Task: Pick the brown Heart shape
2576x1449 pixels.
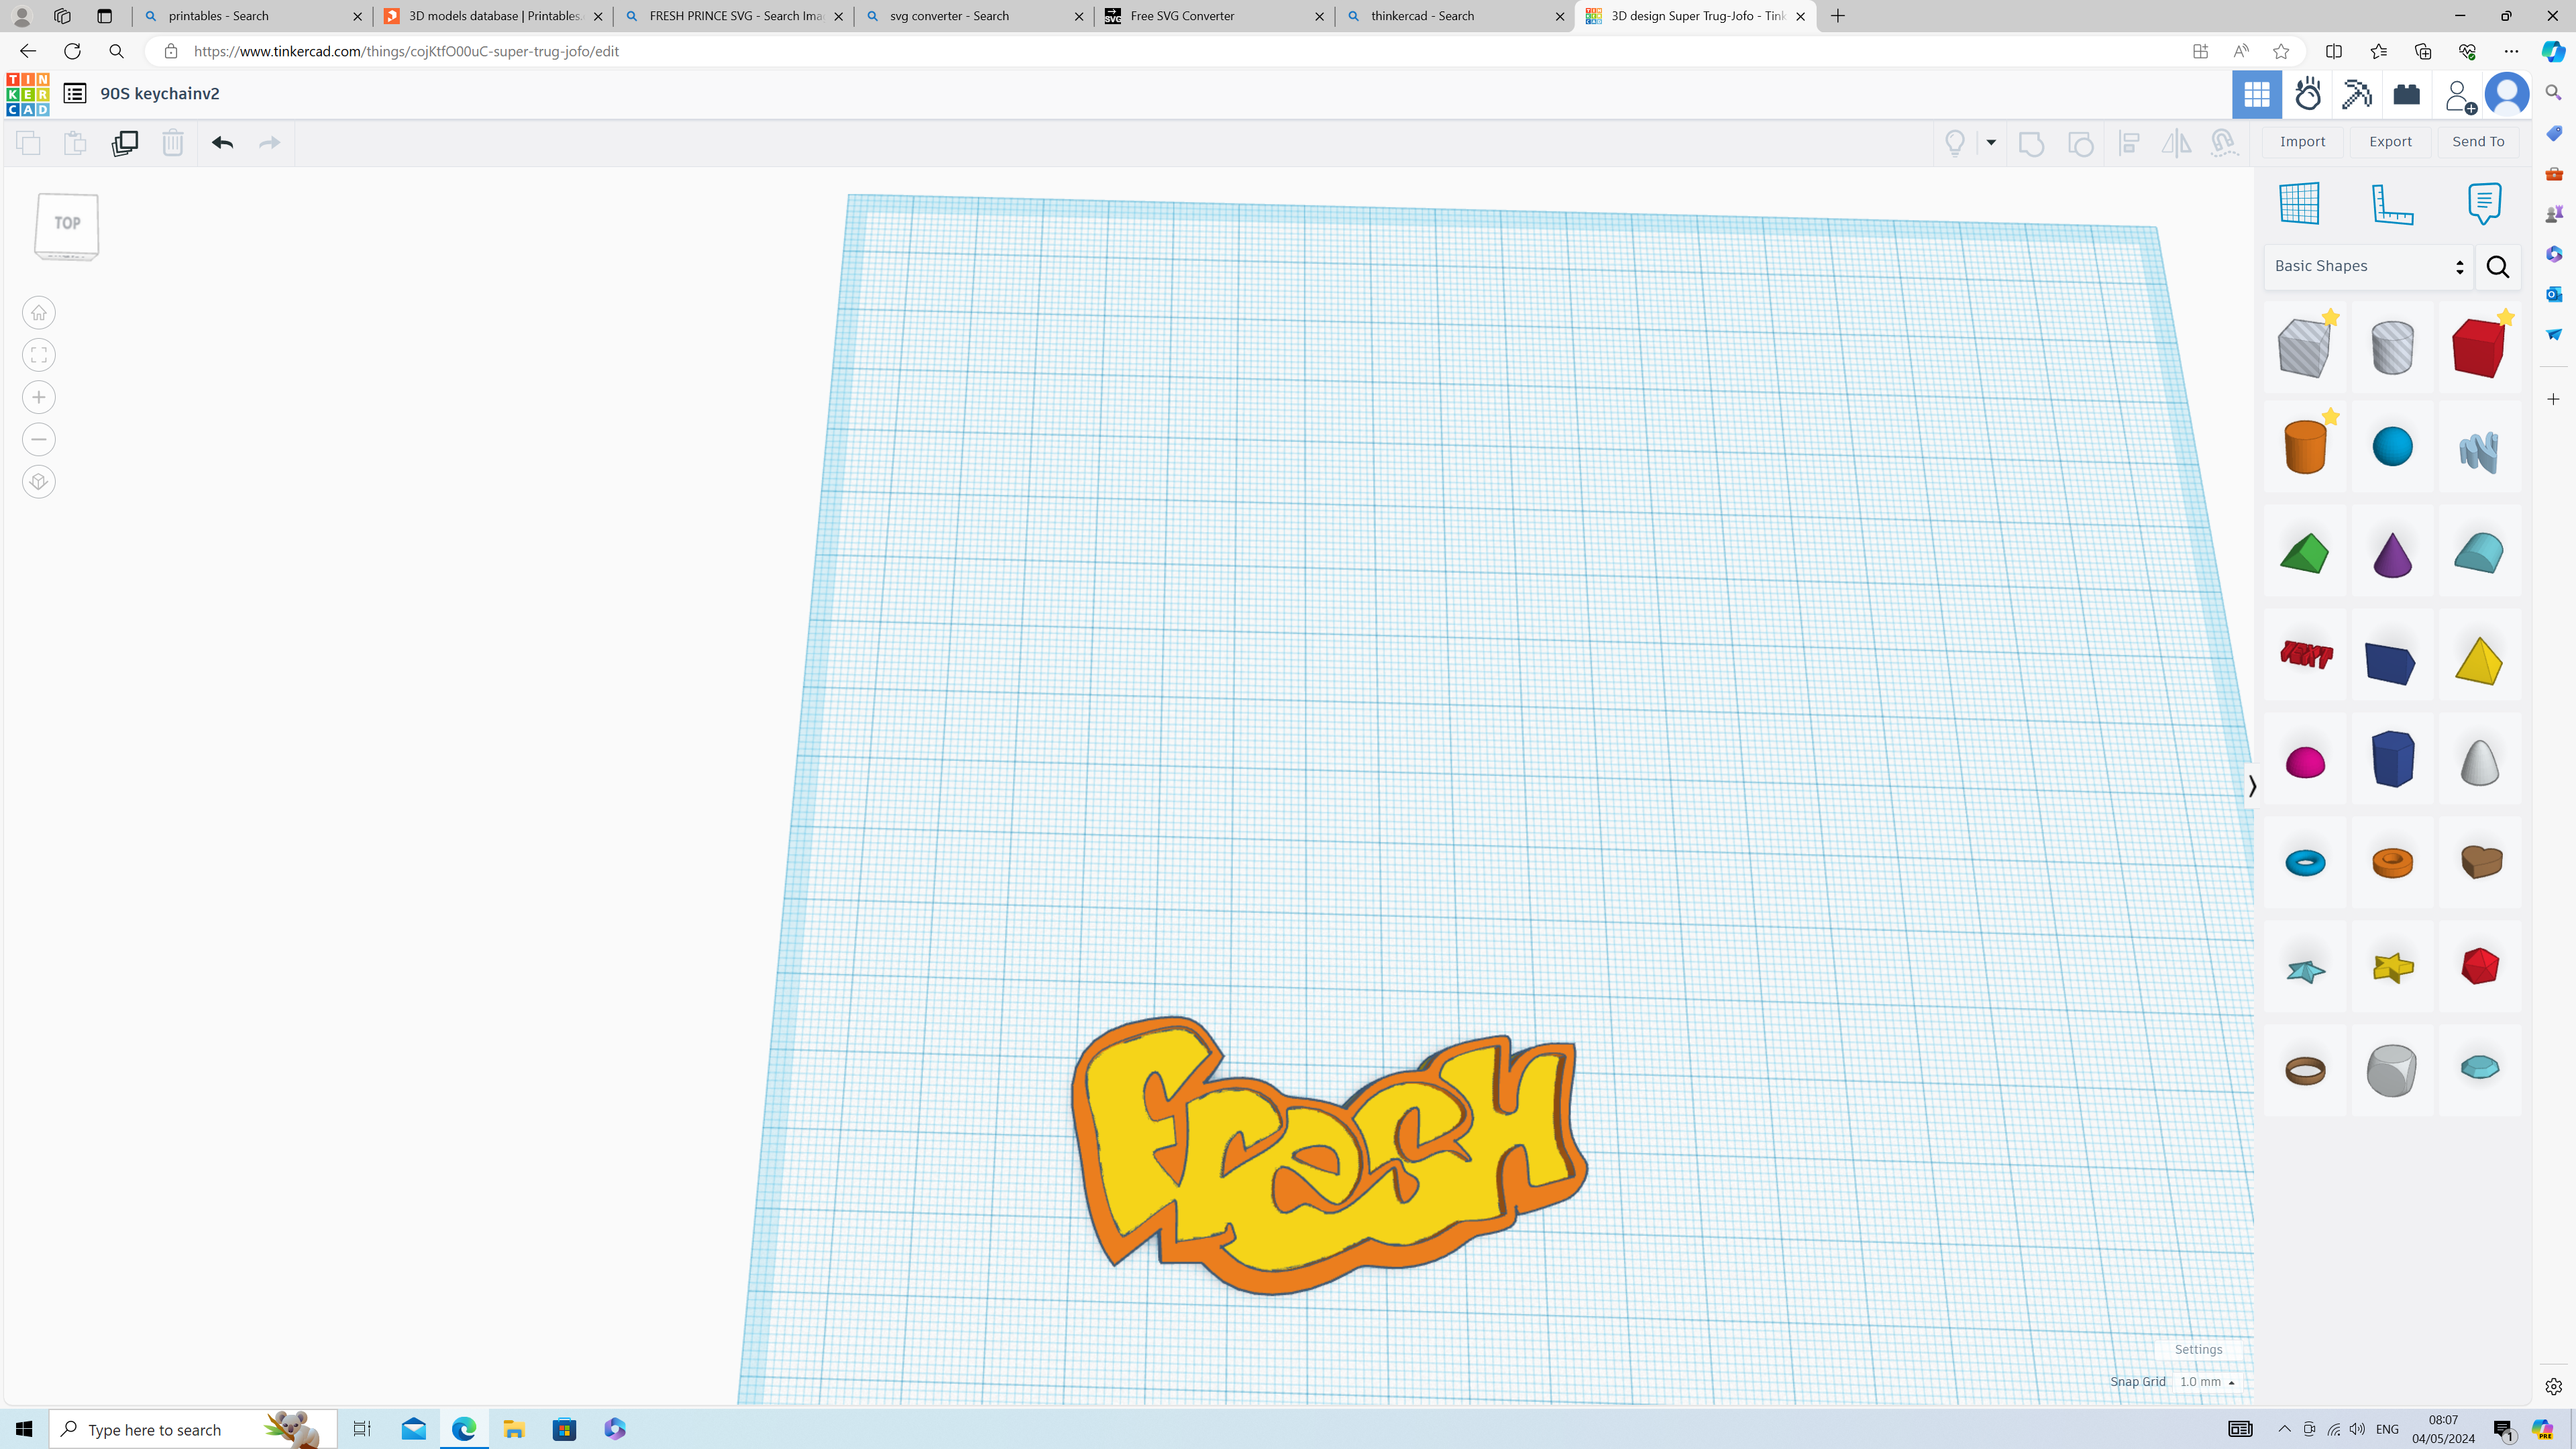Action: point(2479,862)
